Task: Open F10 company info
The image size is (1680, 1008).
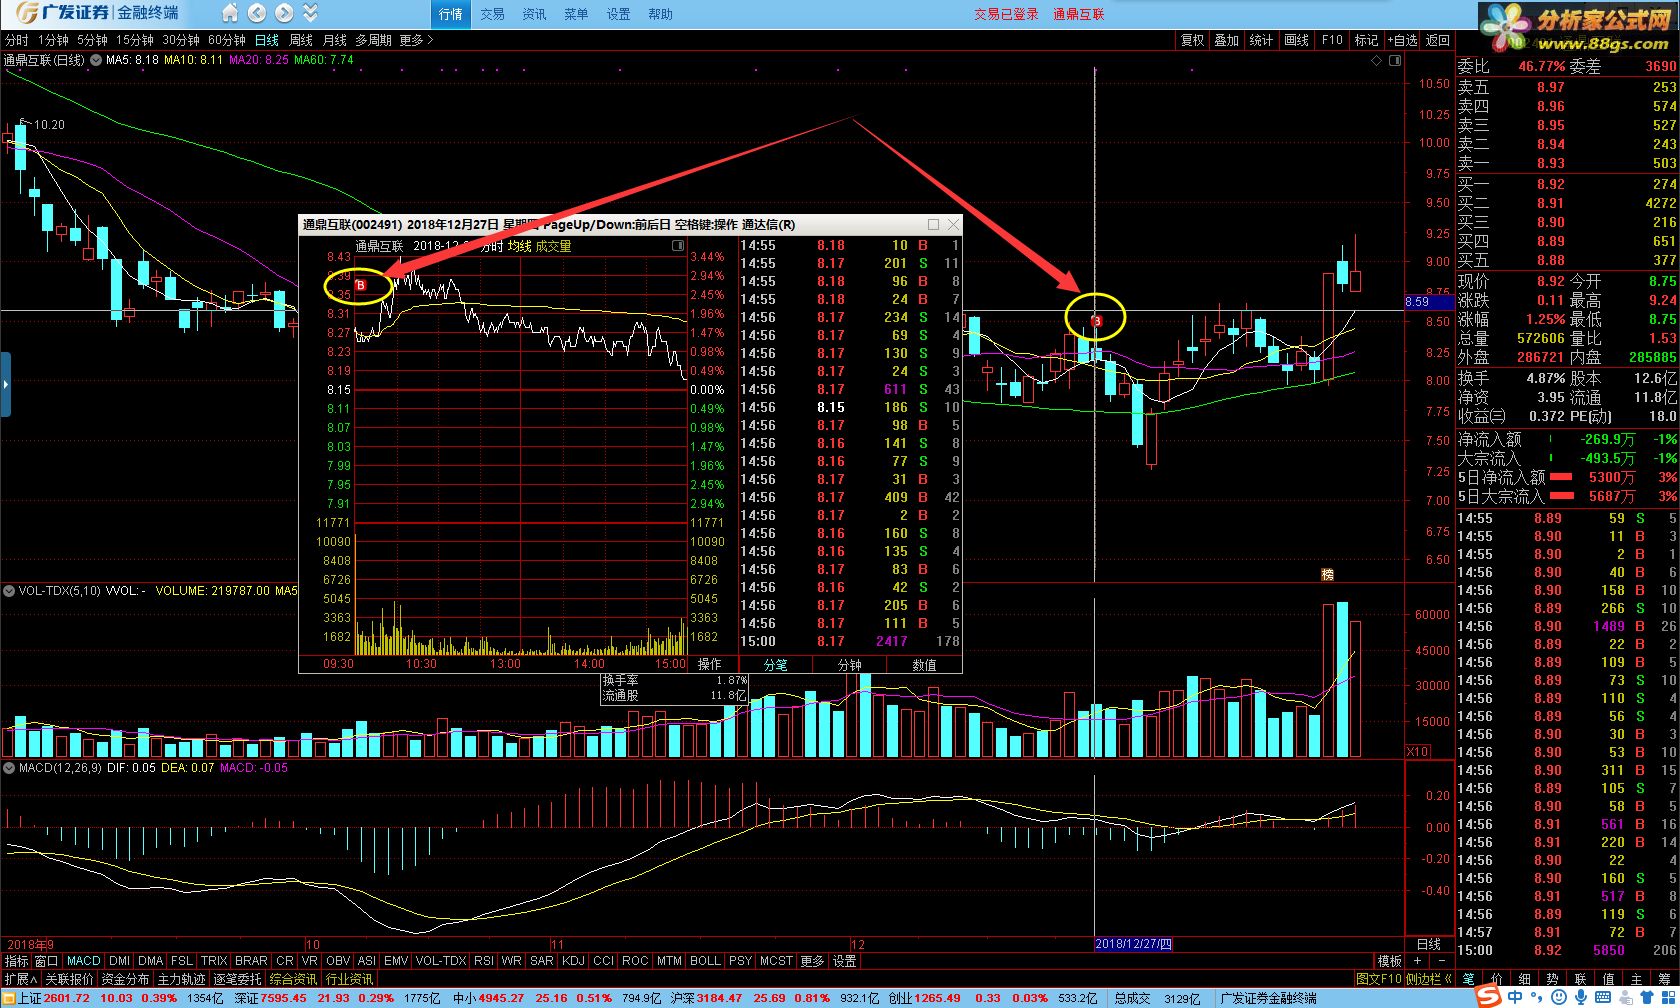Action: coord(1332,40)
